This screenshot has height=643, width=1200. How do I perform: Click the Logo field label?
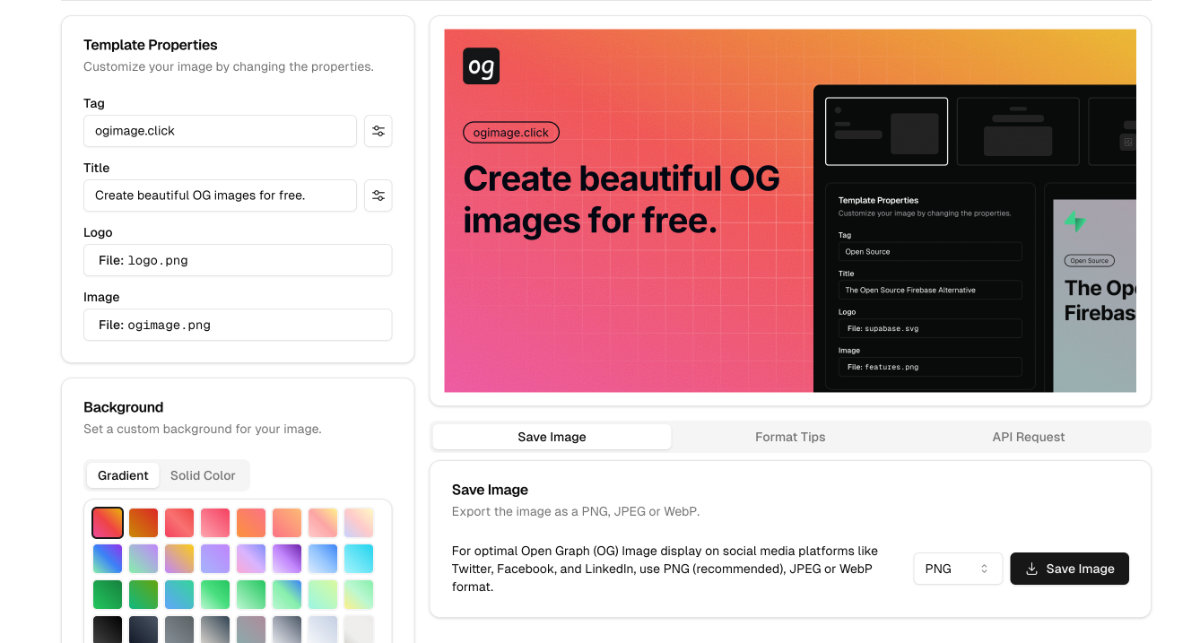98,232
